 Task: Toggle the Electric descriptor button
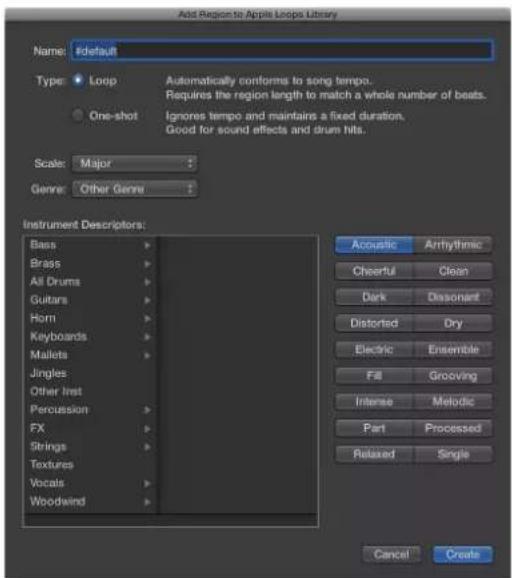374,349
